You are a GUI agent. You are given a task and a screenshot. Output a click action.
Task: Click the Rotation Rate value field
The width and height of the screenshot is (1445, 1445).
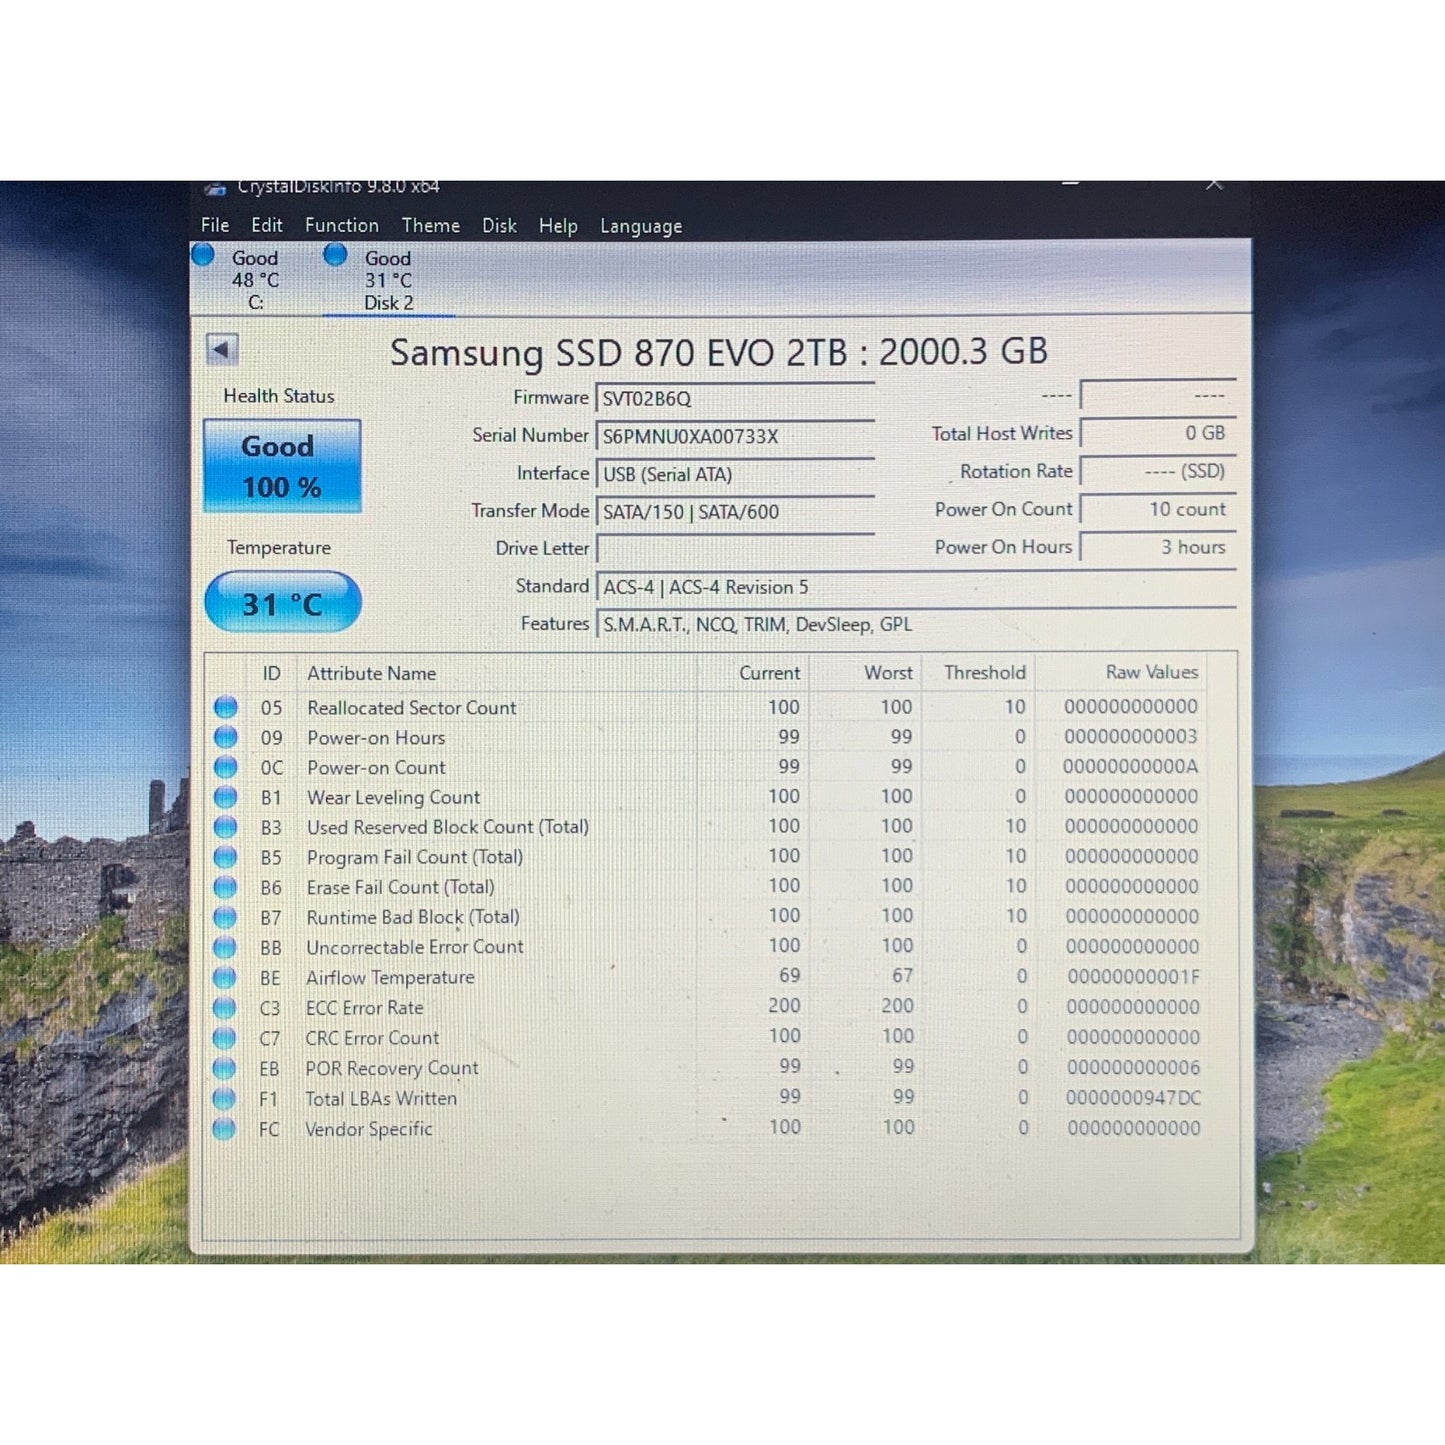pyautogui.click(x=1158, y=471)
